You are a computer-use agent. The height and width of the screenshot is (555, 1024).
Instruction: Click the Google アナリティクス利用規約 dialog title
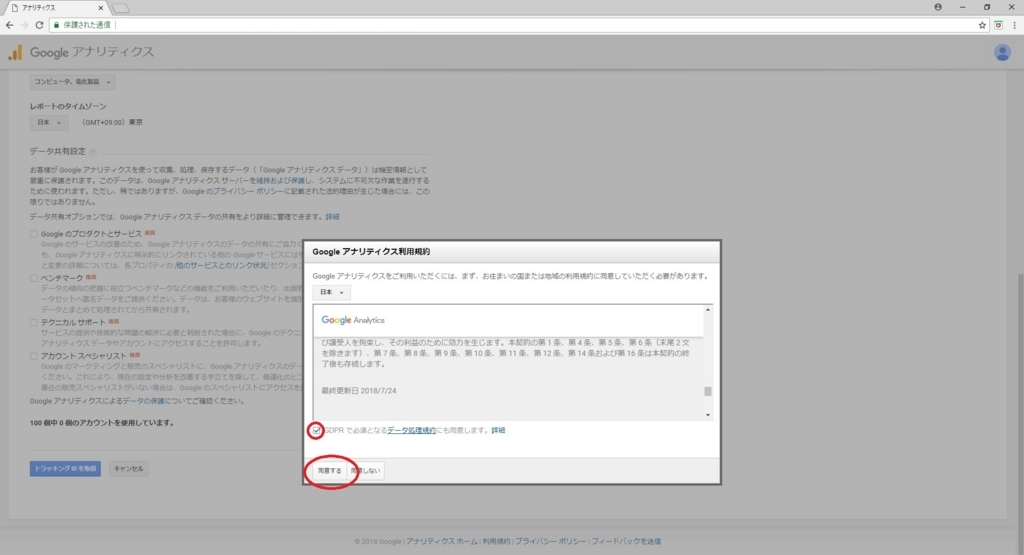point(371,251)
